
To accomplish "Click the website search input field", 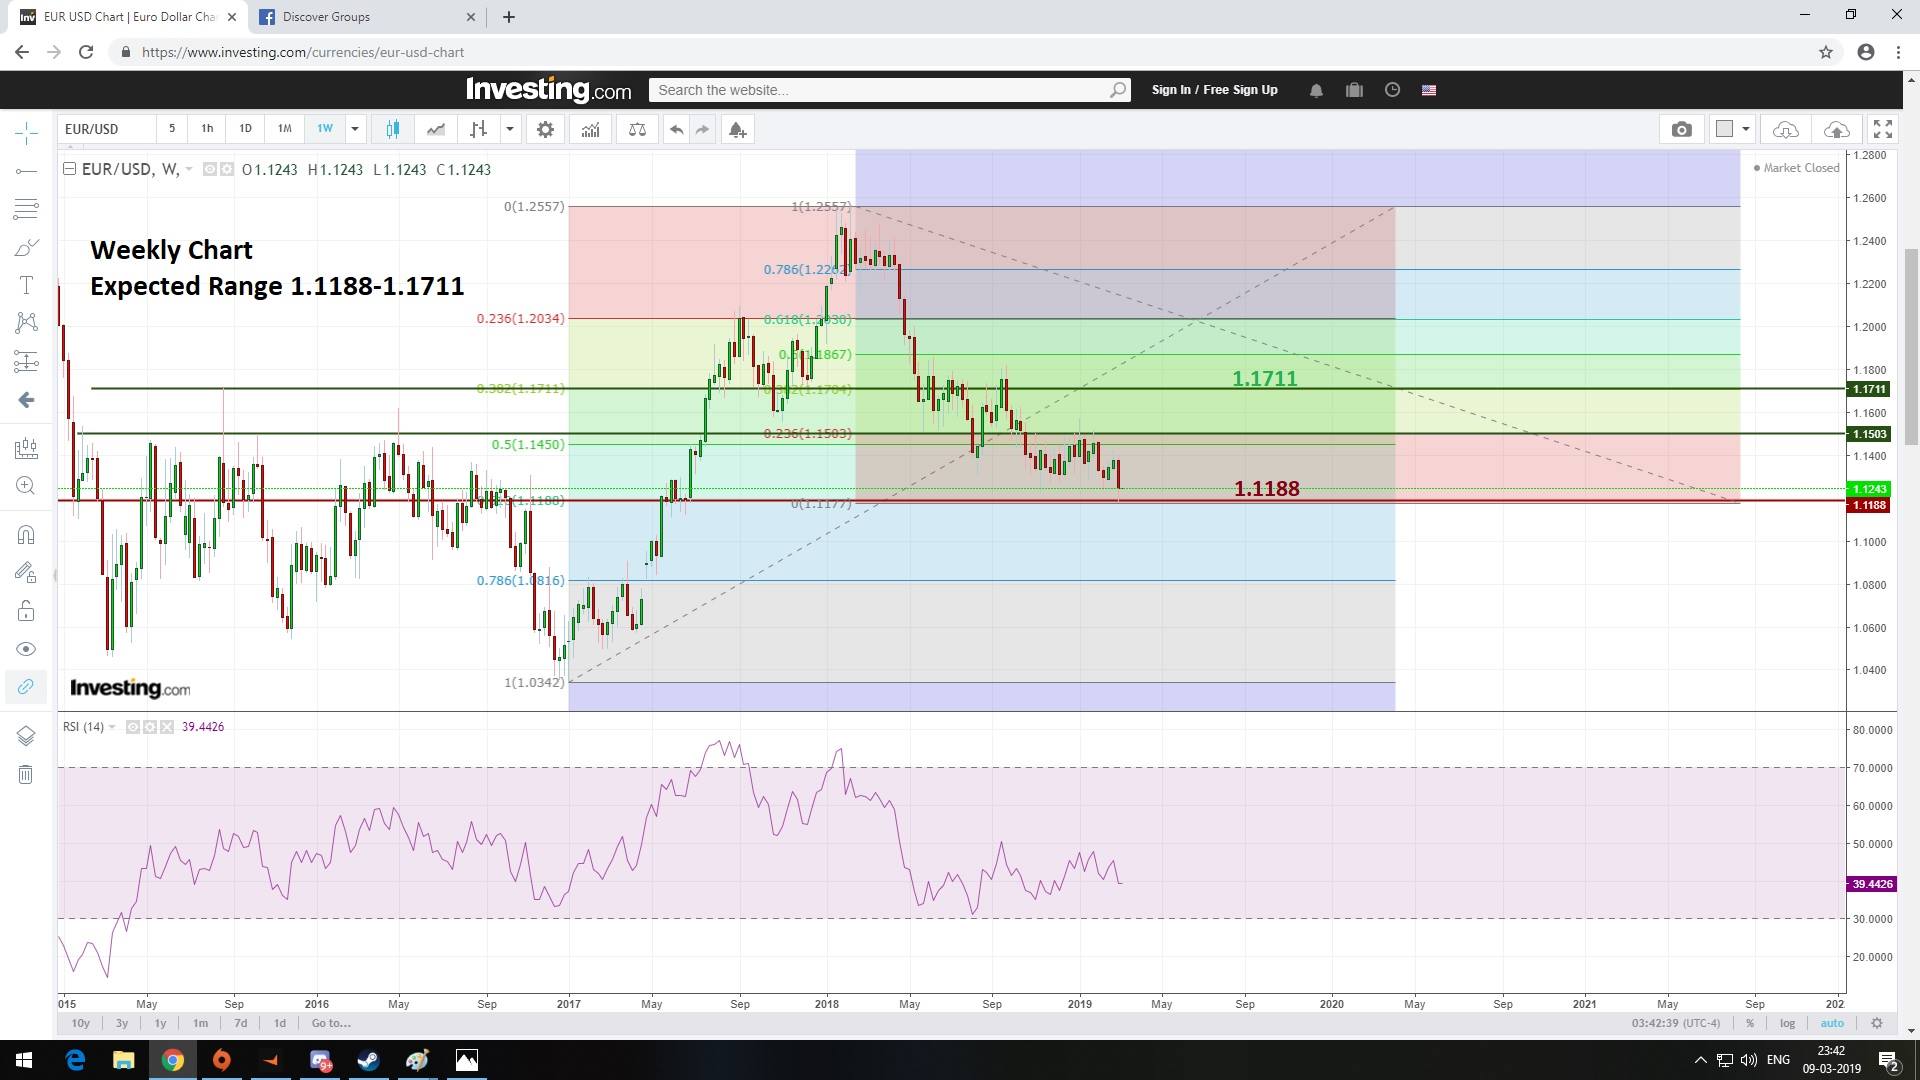I will click(880, 90).
